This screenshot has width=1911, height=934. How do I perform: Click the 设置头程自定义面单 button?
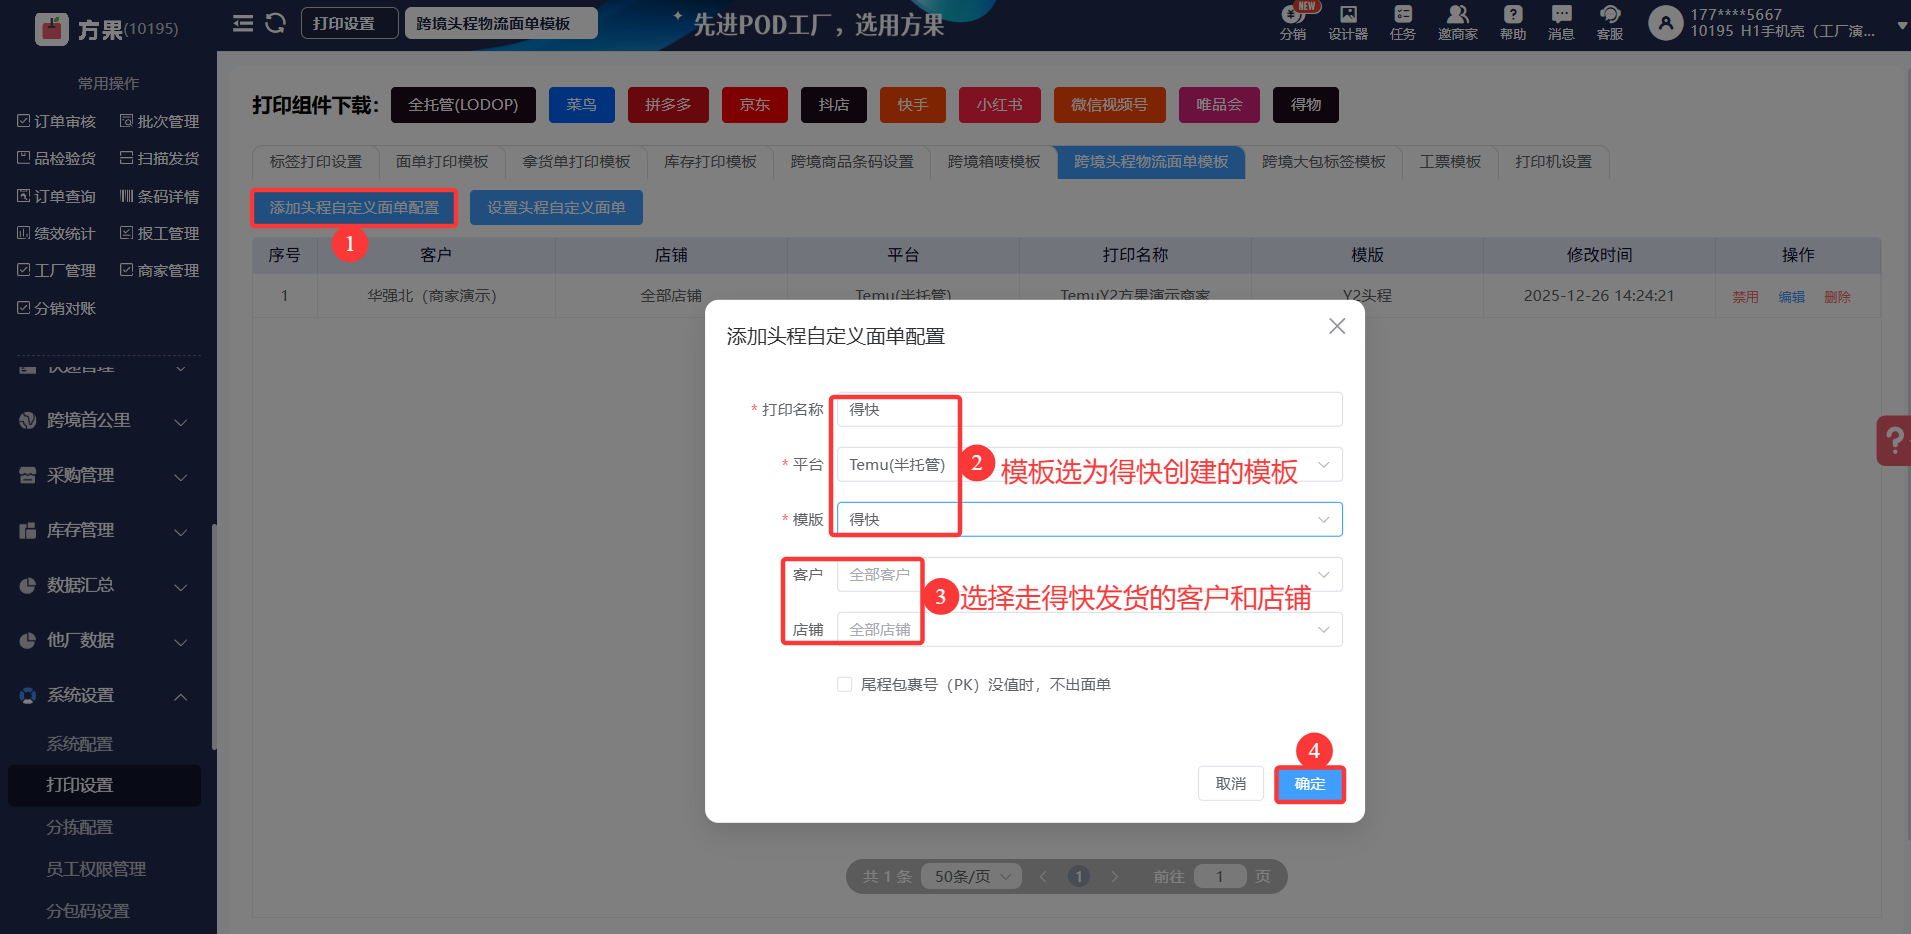pyautogui.click(x=556, y=208)
